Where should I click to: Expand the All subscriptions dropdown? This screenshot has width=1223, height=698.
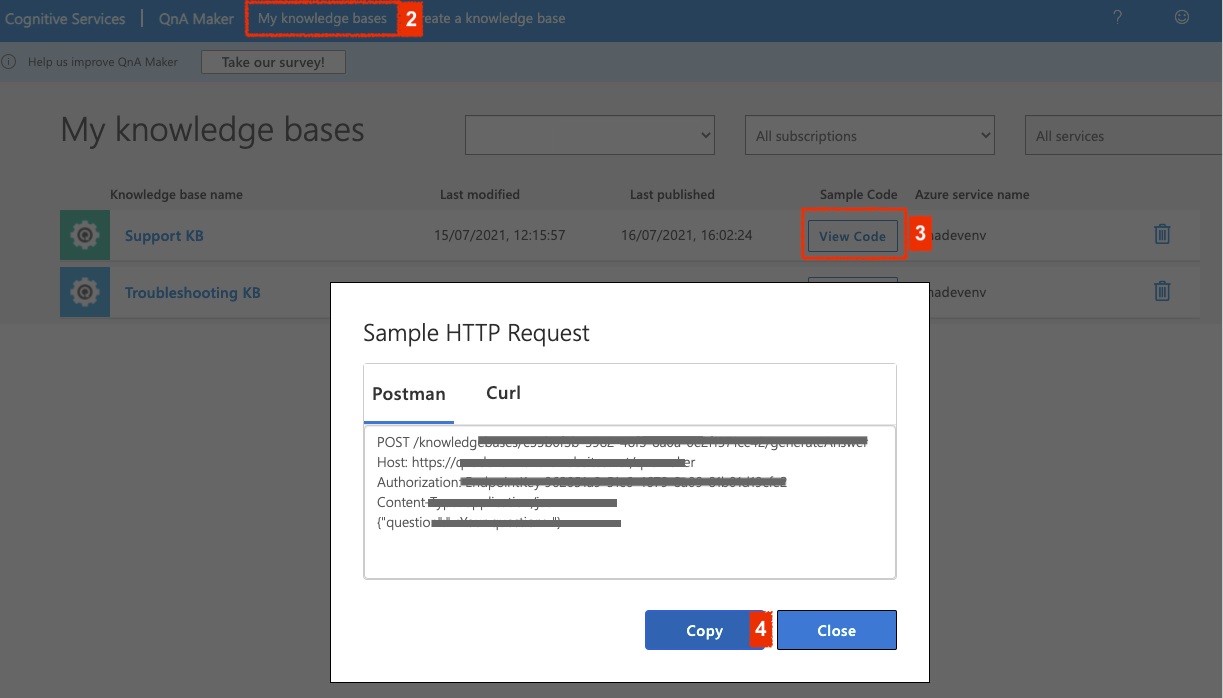pos(870,135)
